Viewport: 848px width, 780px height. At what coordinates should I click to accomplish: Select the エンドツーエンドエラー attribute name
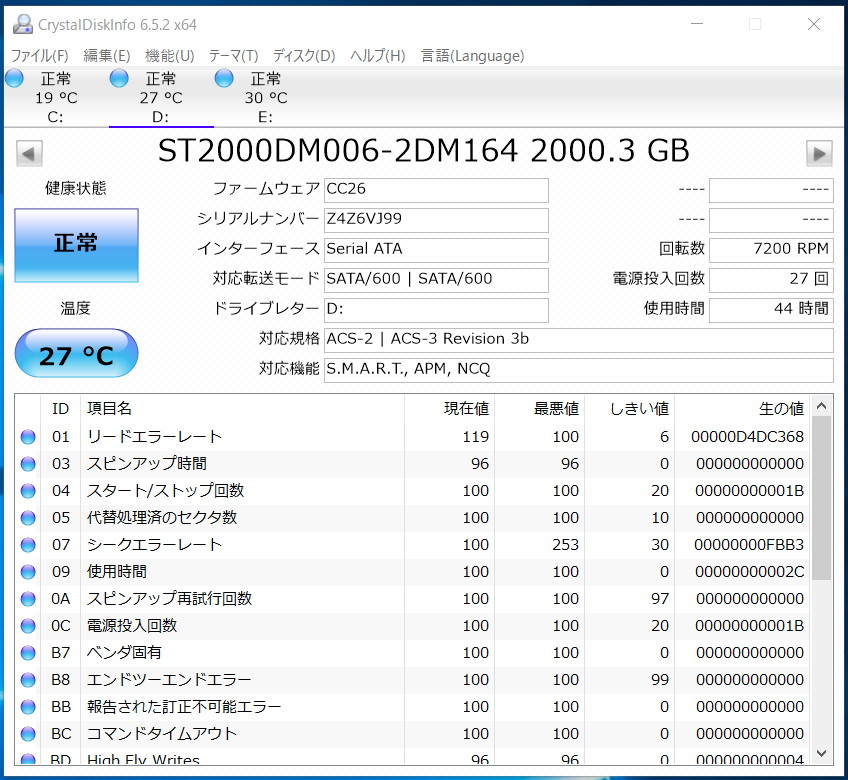pyautogui.click(x=169, y=680)
